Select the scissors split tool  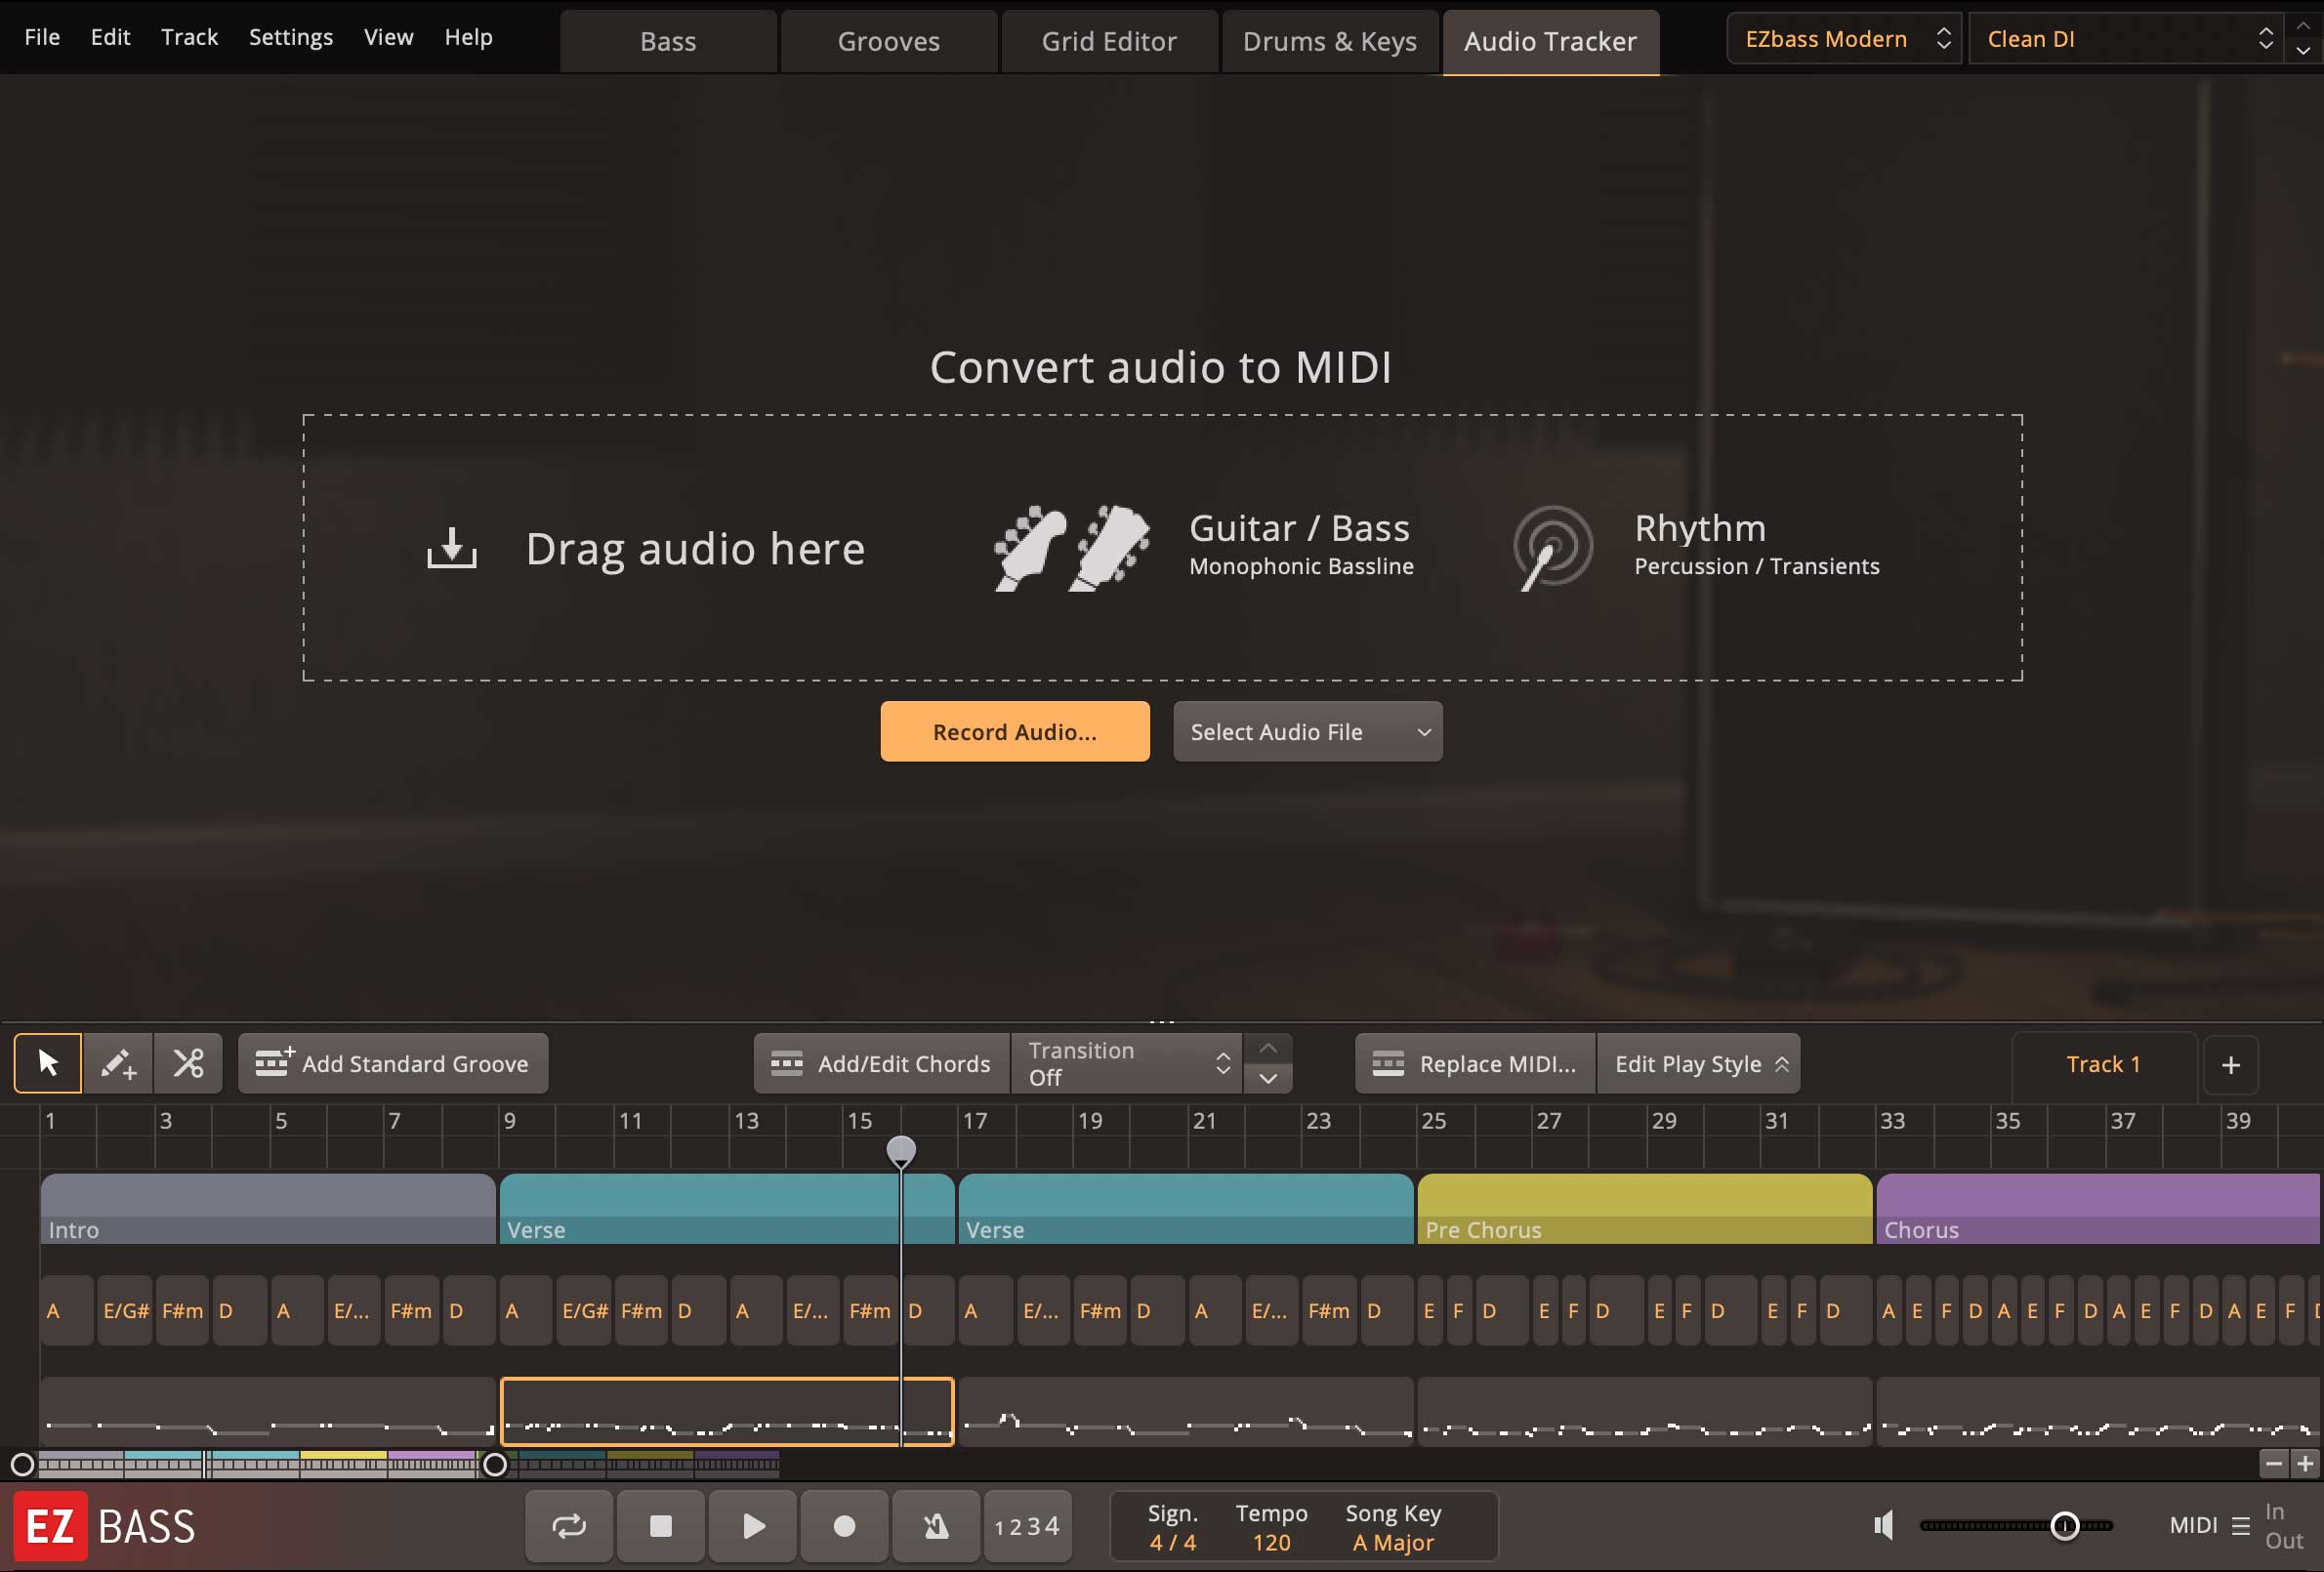[x=188, y=1063]
